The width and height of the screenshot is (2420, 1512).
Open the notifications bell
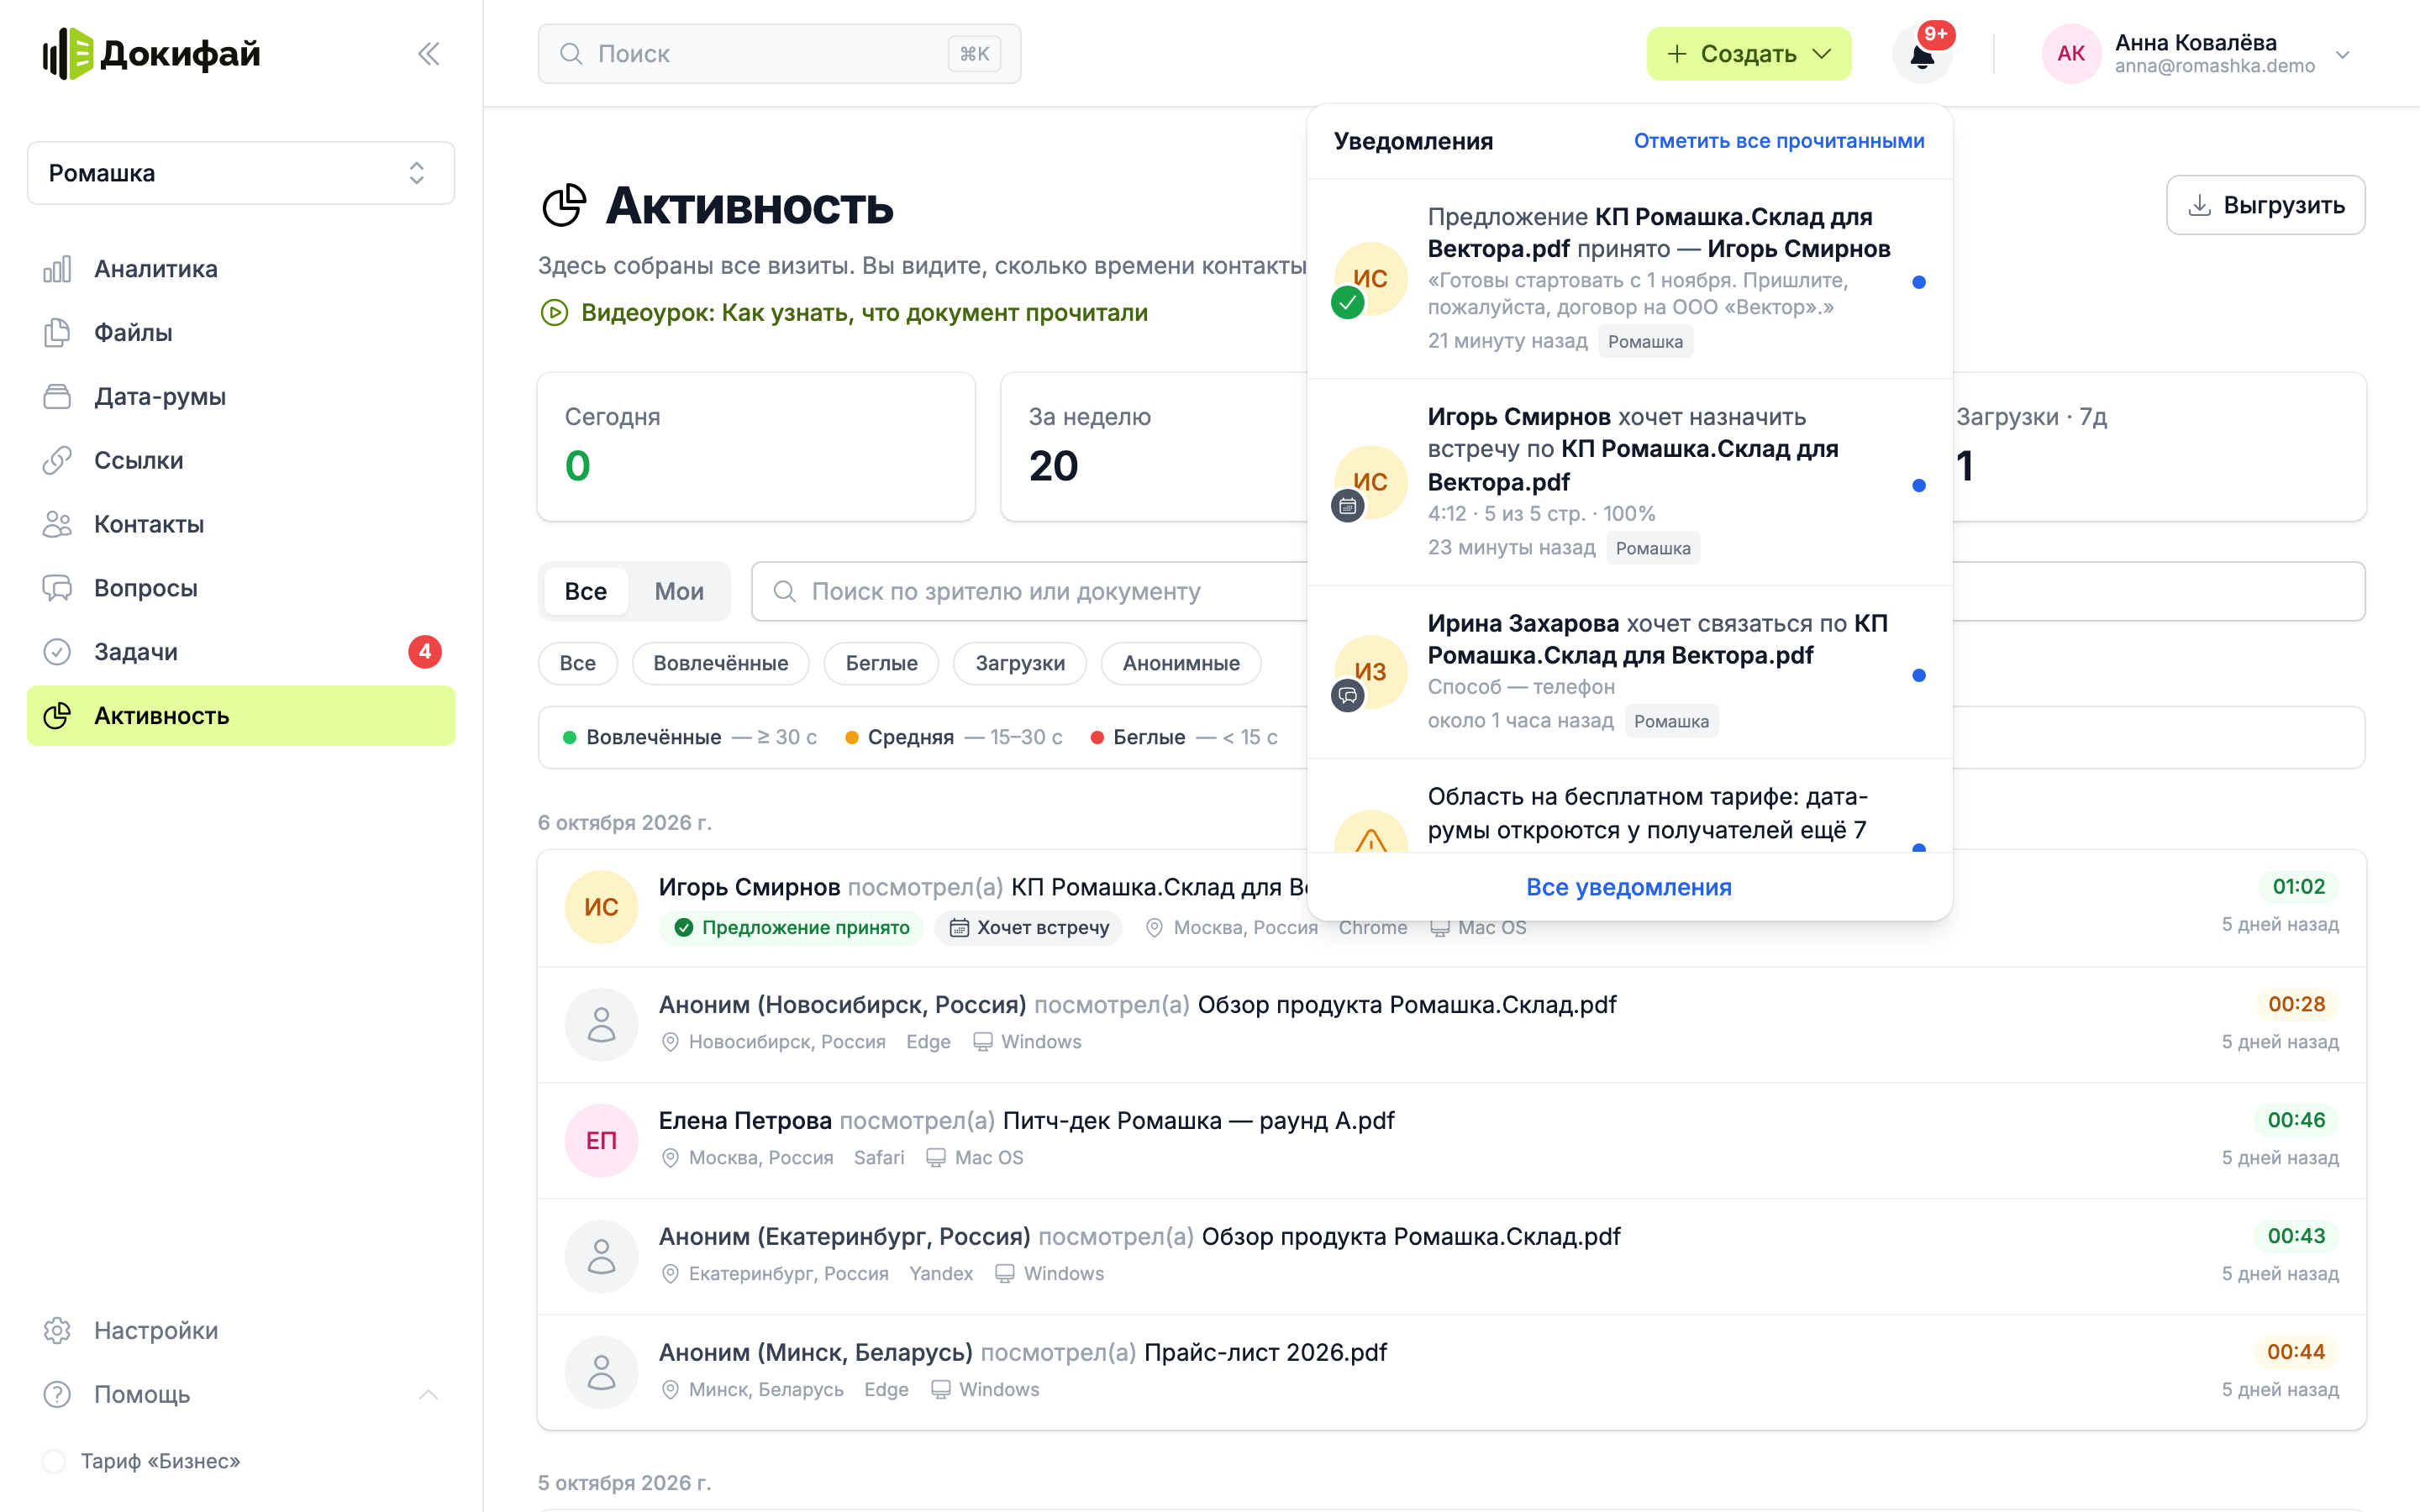point(1921,54)
